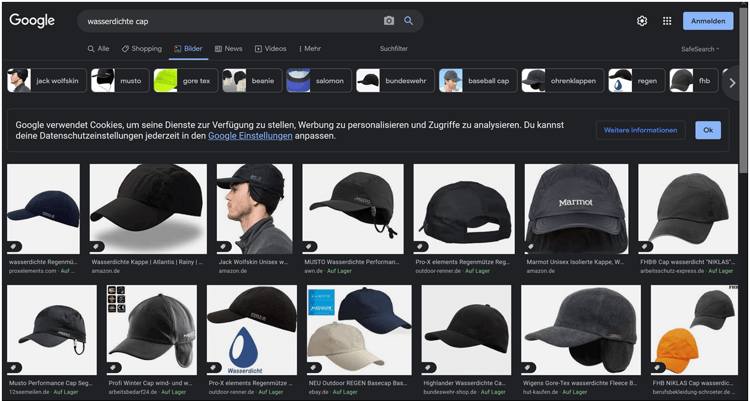
Task: Open FHB NIKLAS orange cap image
Action: [x=694, y=330]
